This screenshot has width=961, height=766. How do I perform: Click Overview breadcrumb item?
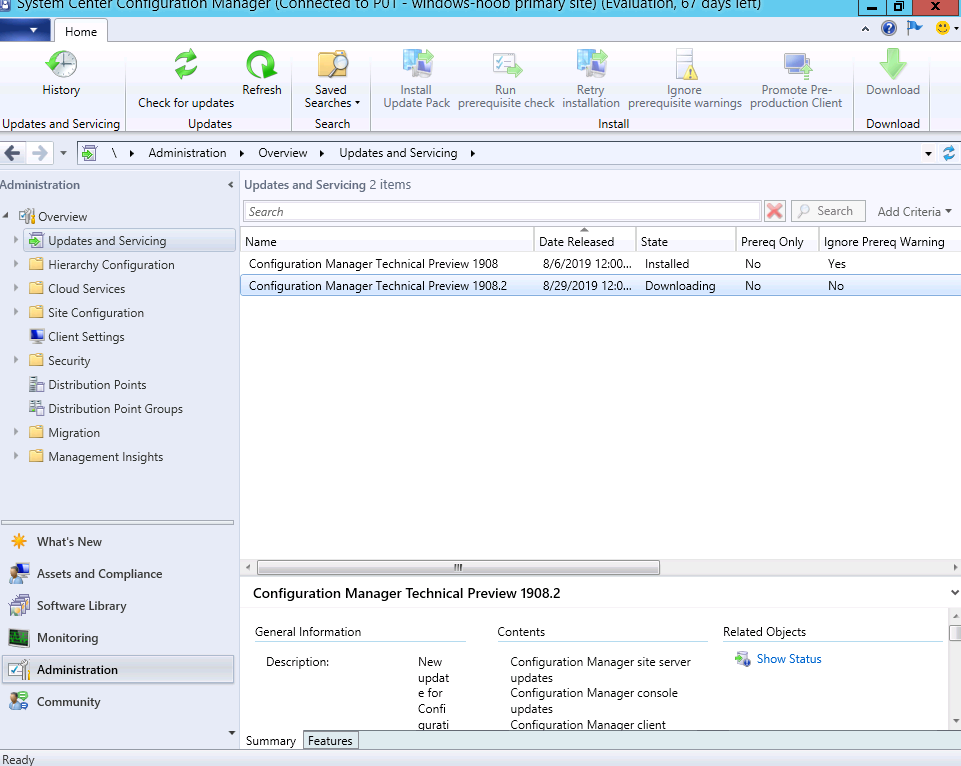(283, 153)
